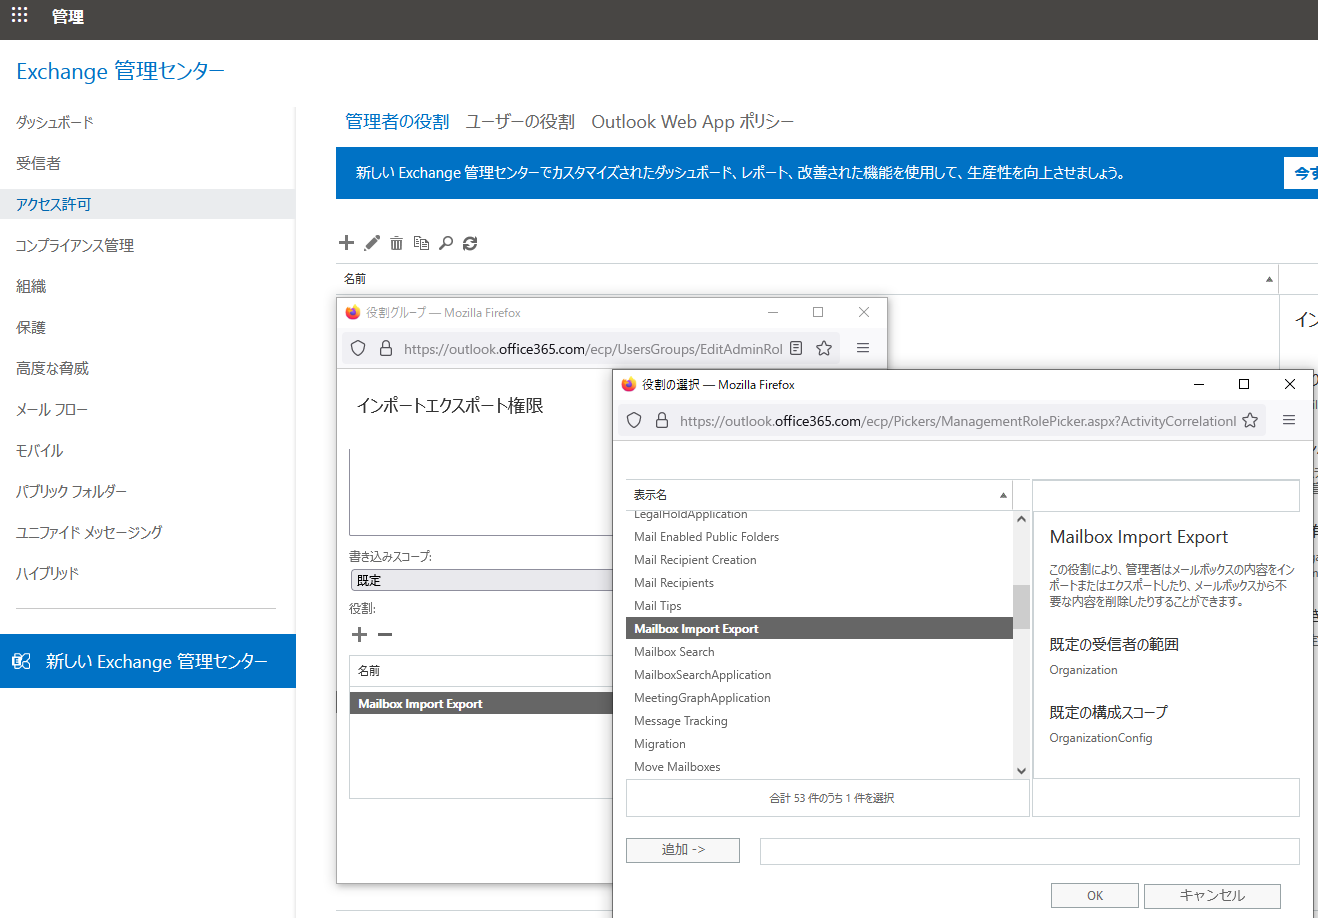Toggle tracking protection shield in the address bar
1318x918 pixels.
click(633, 420)
